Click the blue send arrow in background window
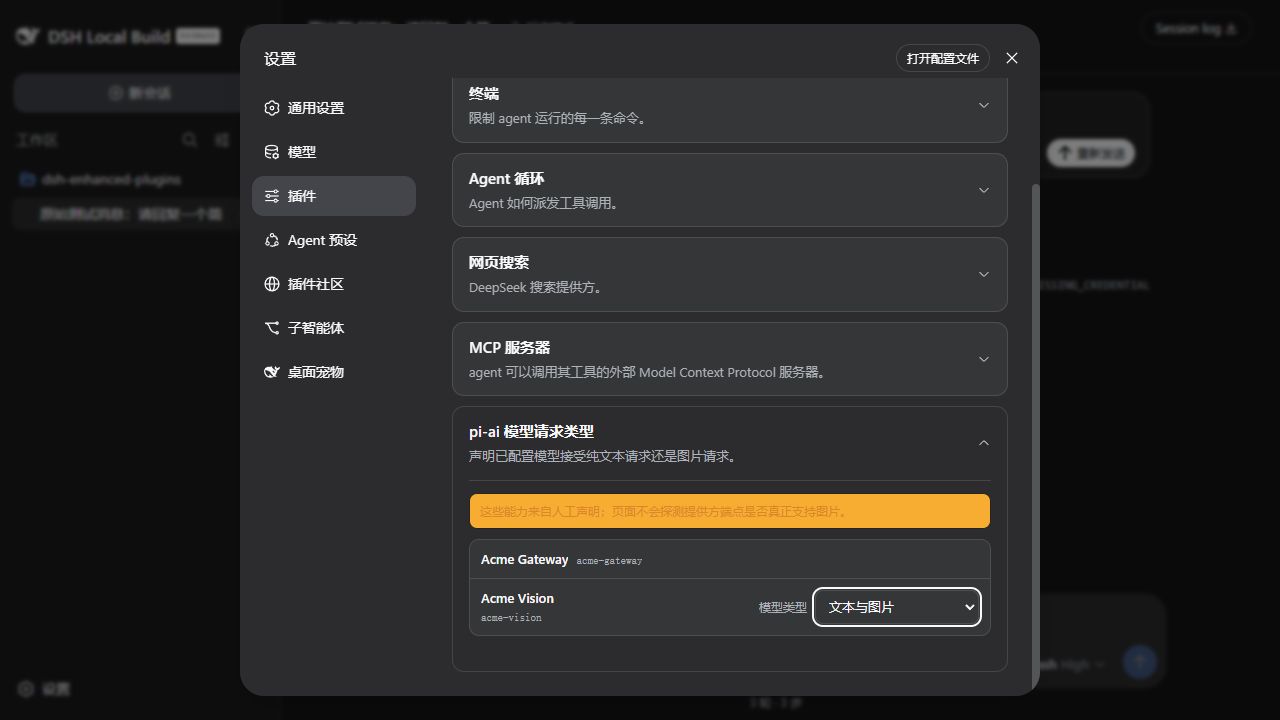The height and width of the screenshot is (720, 1280). (x=1140, y=661)
